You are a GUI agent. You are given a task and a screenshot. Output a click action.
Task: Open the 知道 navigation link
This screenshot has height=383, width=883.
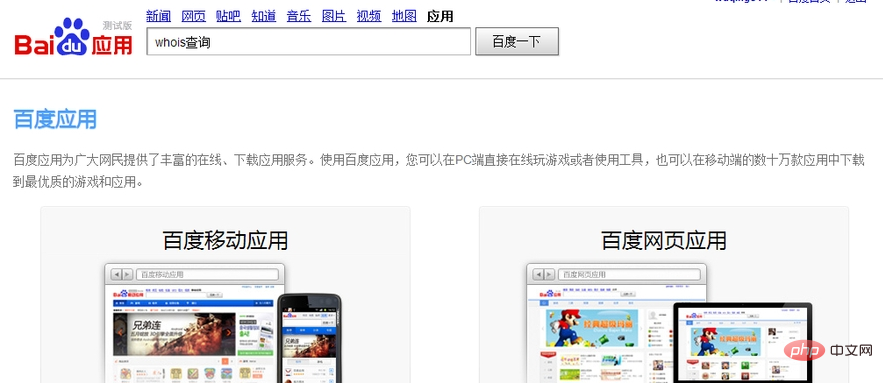pos(264,16)
